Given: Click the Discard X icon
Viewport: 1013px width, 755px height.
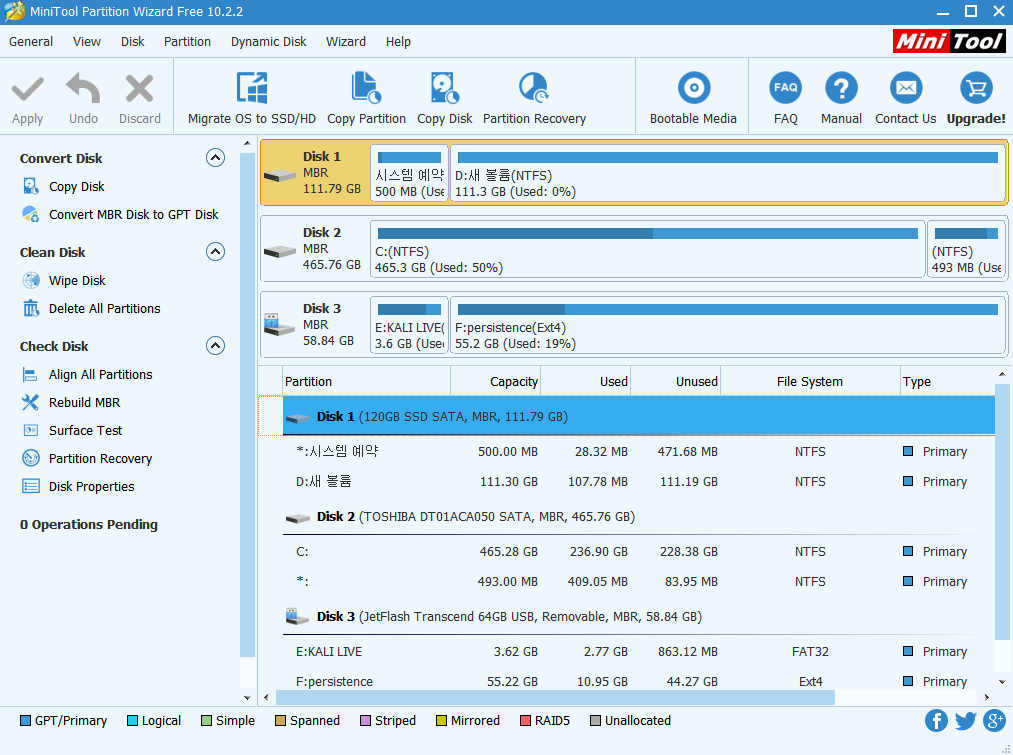Looking at the screenshot, I should point(140,89).
